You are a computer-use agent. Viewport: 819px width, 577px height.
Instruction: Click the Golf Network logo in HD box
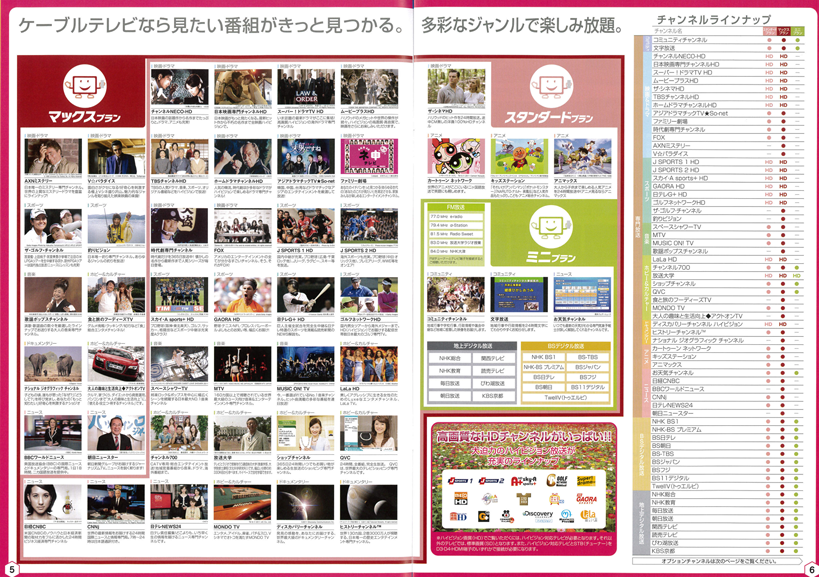tap(557, 480)
